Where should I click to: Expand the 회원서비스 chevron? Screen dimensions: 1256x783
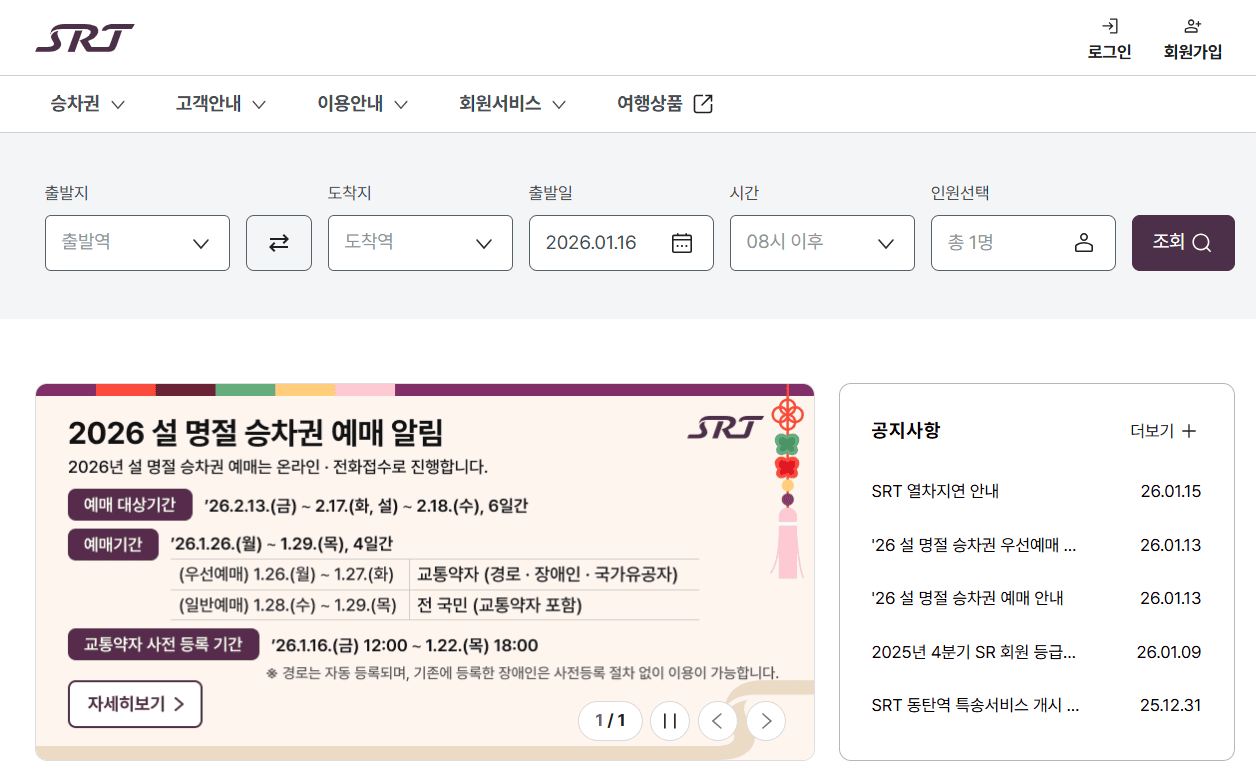pos(559,104)
